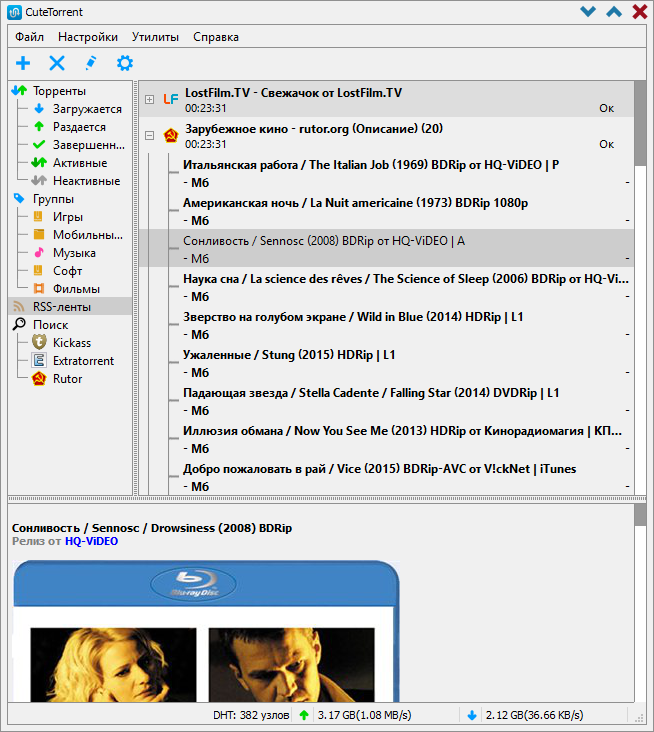Click the 2.12 GB(36.66 KB/s) download stat
Screen dimensions: 654x732
coord(534,715)
